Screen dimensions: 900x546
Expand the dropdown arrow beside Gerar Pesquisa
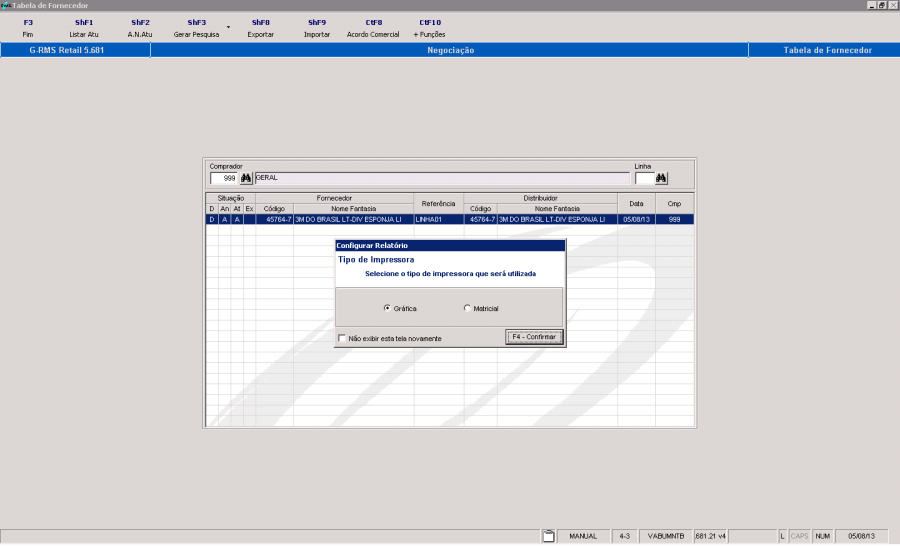[228, 27]
